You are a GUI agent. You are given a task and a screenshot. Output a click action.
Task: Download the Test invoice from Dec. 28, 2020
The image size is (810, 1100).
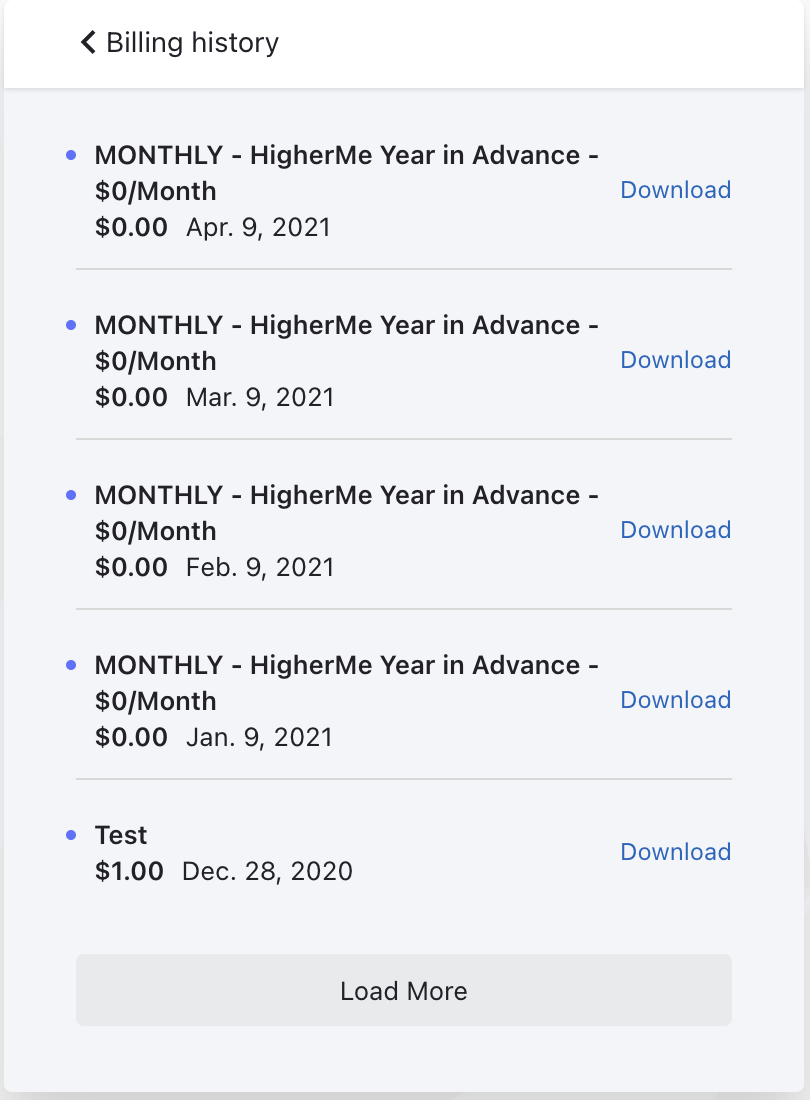675,852
